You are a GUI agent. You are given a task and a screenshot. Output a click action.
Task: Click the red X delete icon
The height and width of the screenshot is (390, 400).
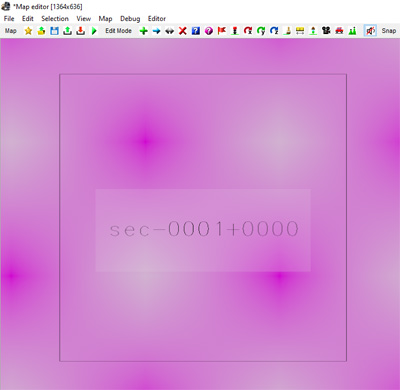182,31
